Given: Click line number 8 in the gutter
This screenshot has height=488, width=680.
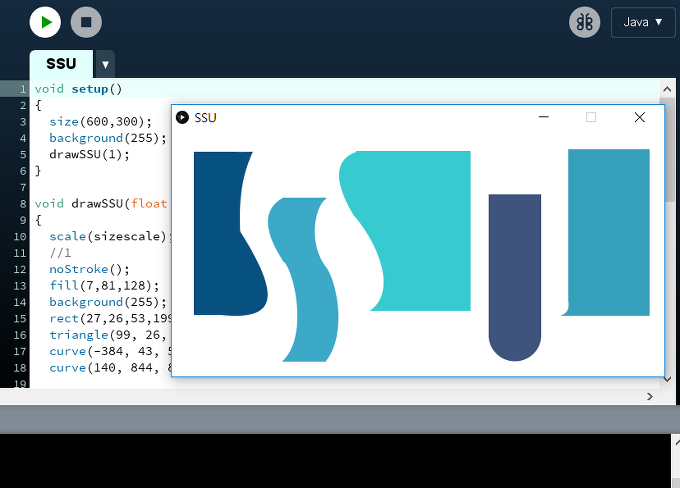Looking at the screenshot, I should pos(23,204).
